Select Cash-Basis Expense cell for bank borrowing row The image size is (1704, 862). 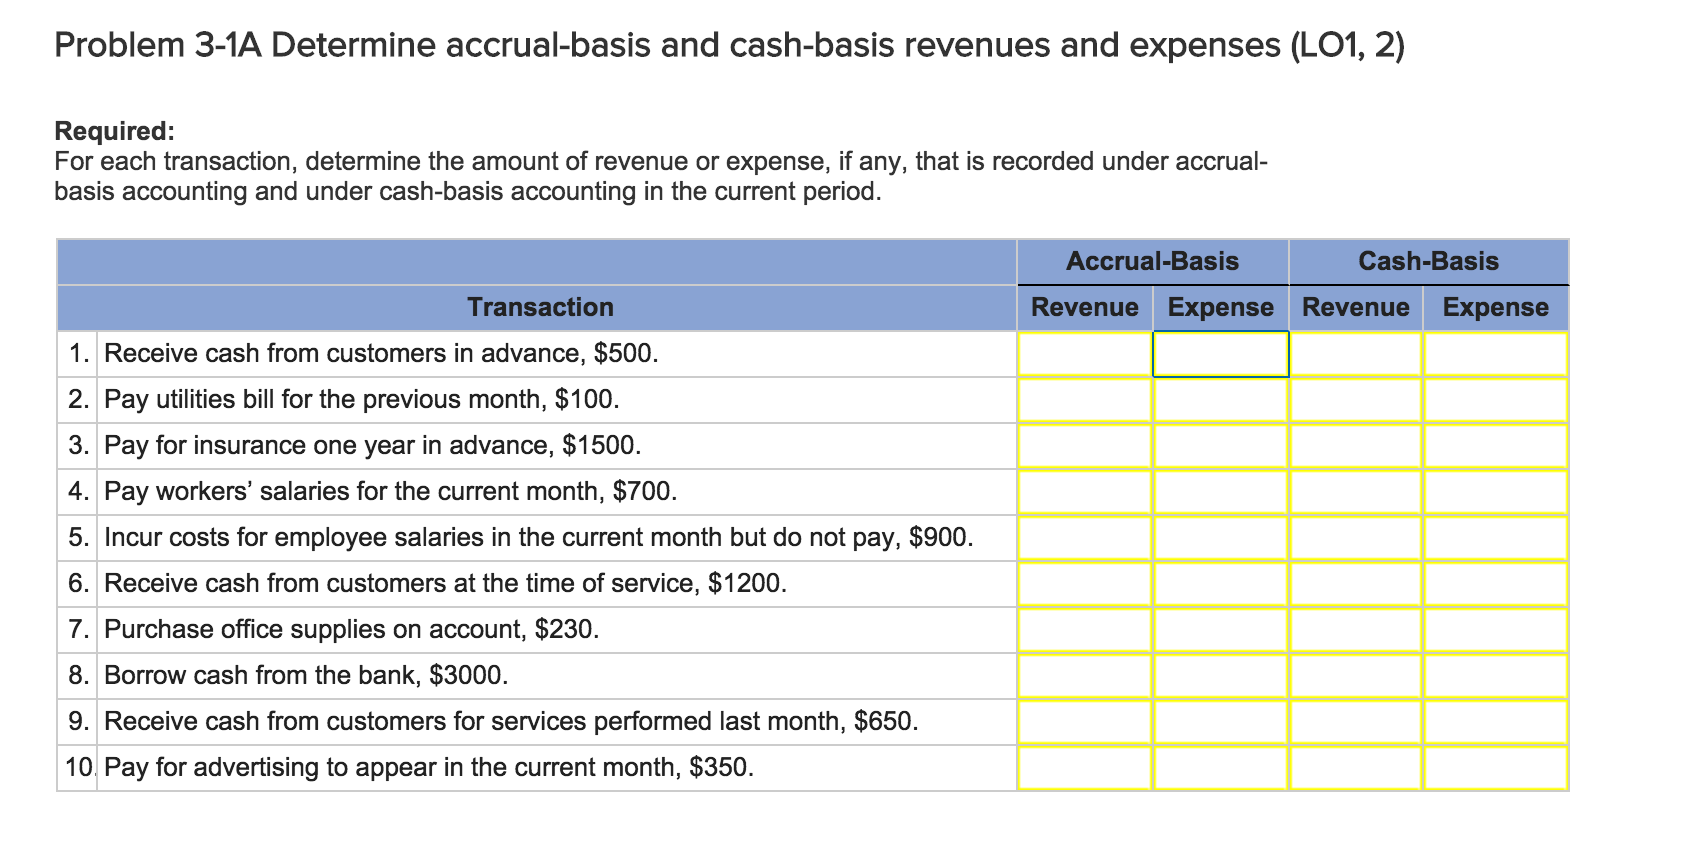click(x=1496, y=676)
